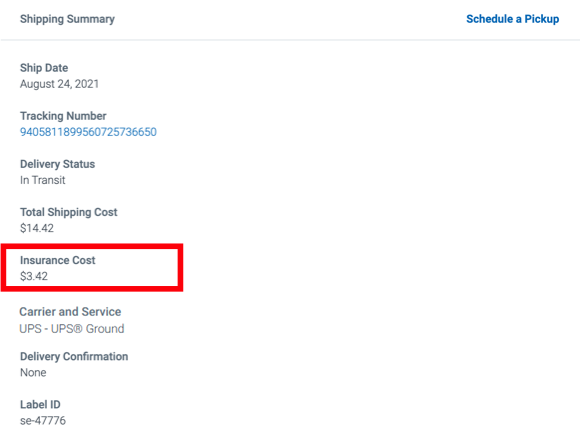Click the Label ID heading
Screen dimensions: 580x448
point(40,405)
